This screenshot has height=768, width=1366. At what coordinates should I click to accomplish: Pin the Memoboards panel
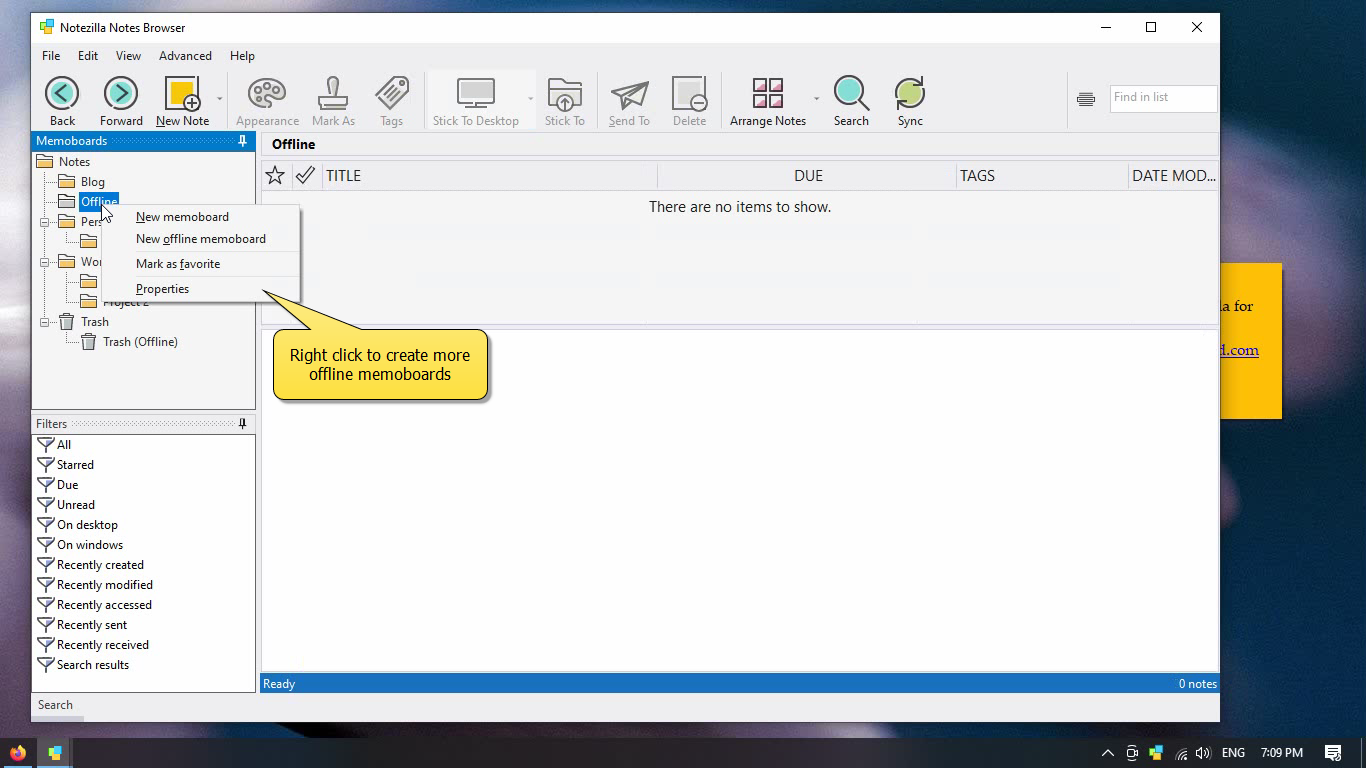tap(242, 141)
